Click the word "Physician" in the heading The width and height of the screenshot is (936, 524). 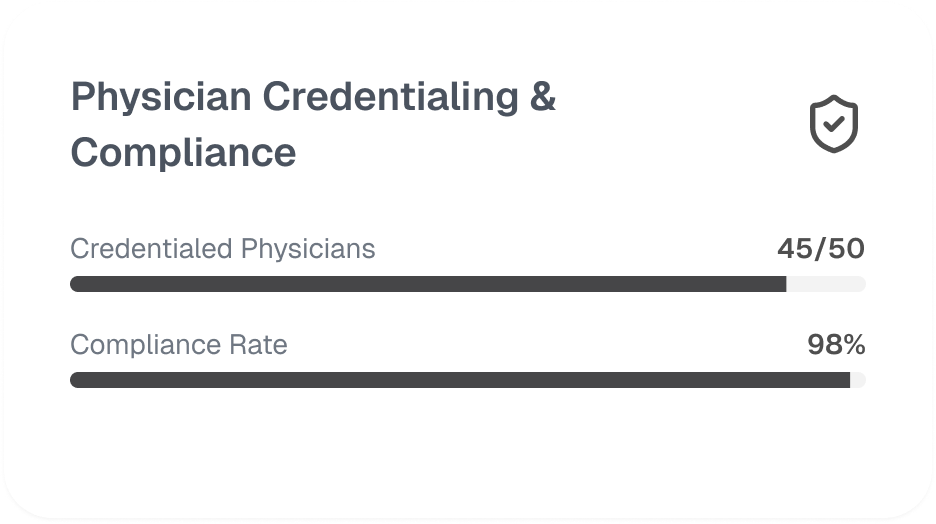tap(160, 97)
